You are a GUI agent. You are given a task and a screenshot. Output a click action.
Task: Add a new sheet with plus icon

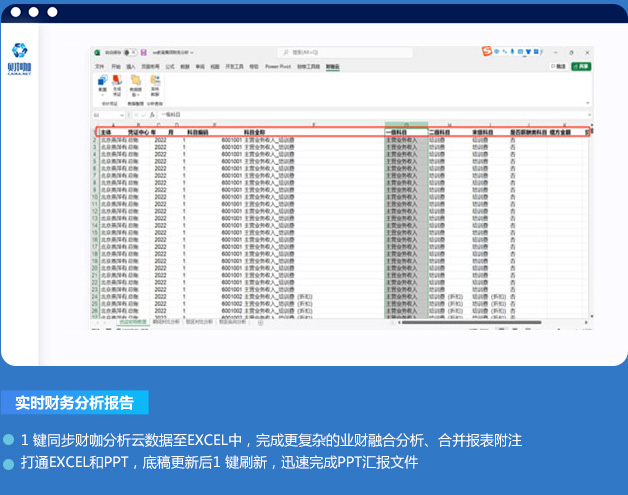pyautogui.click(x=260, y=322)
